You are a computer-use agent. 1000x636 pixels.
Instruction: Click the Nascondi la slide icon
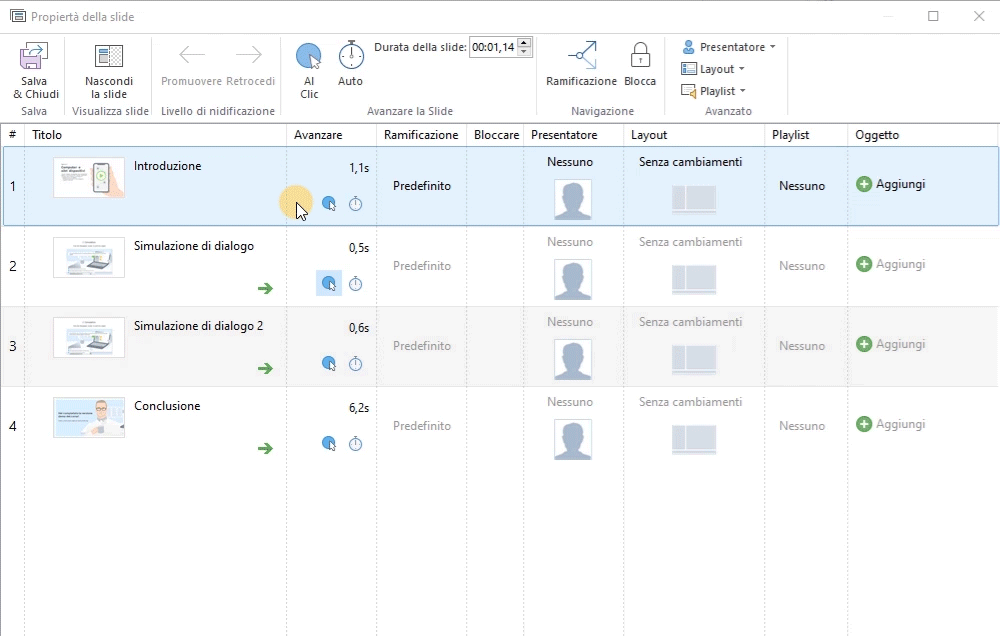[x=108, y=57]
